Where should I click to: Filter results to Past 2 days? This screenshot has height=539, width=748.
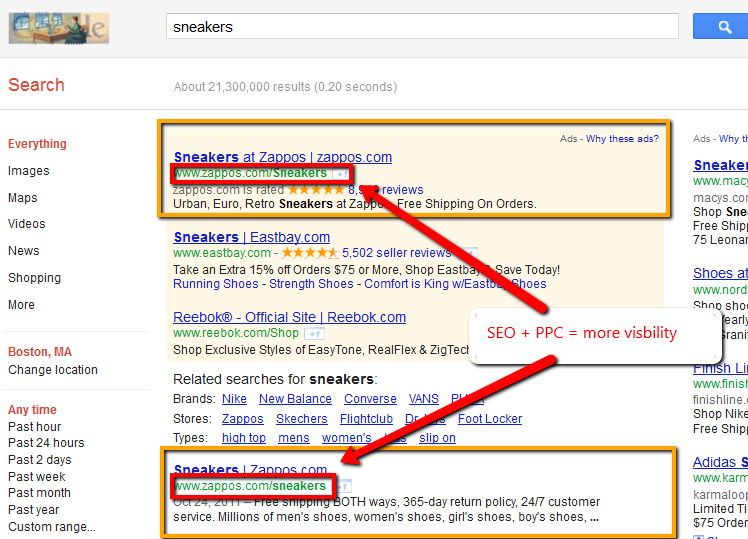point(40,460)
